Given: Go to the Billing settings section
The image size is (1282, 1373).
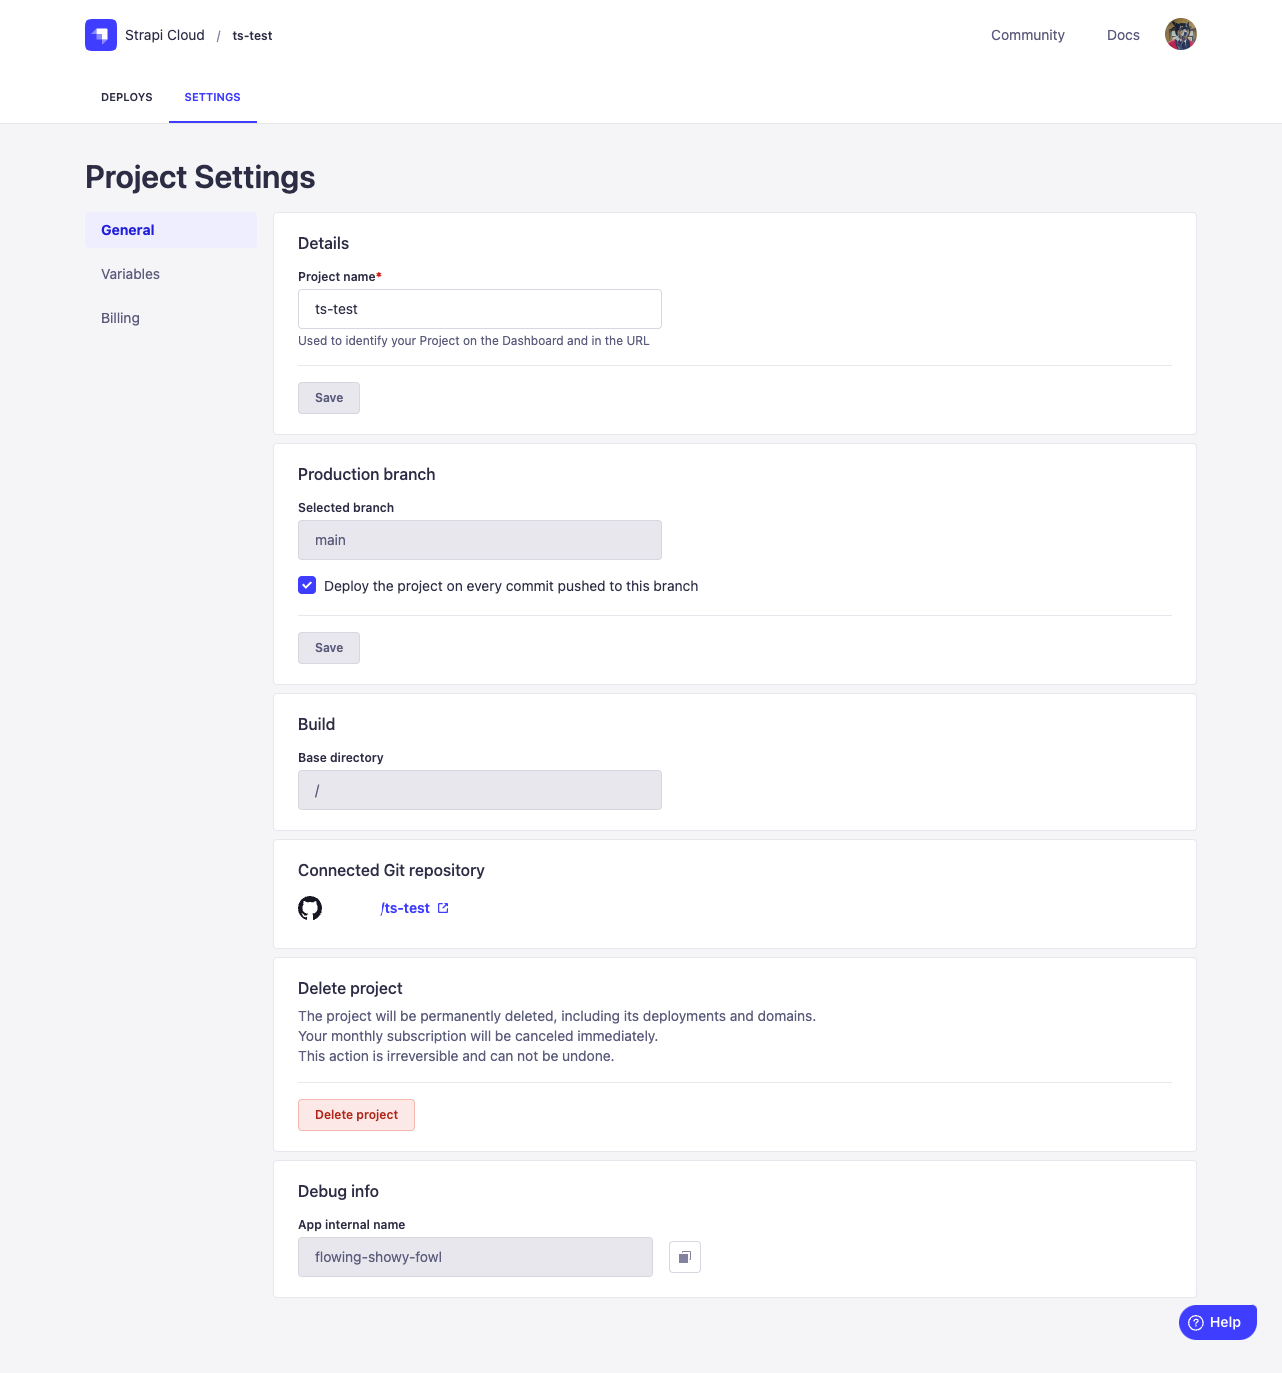Looking at the screenshot, I should (120, 318).
